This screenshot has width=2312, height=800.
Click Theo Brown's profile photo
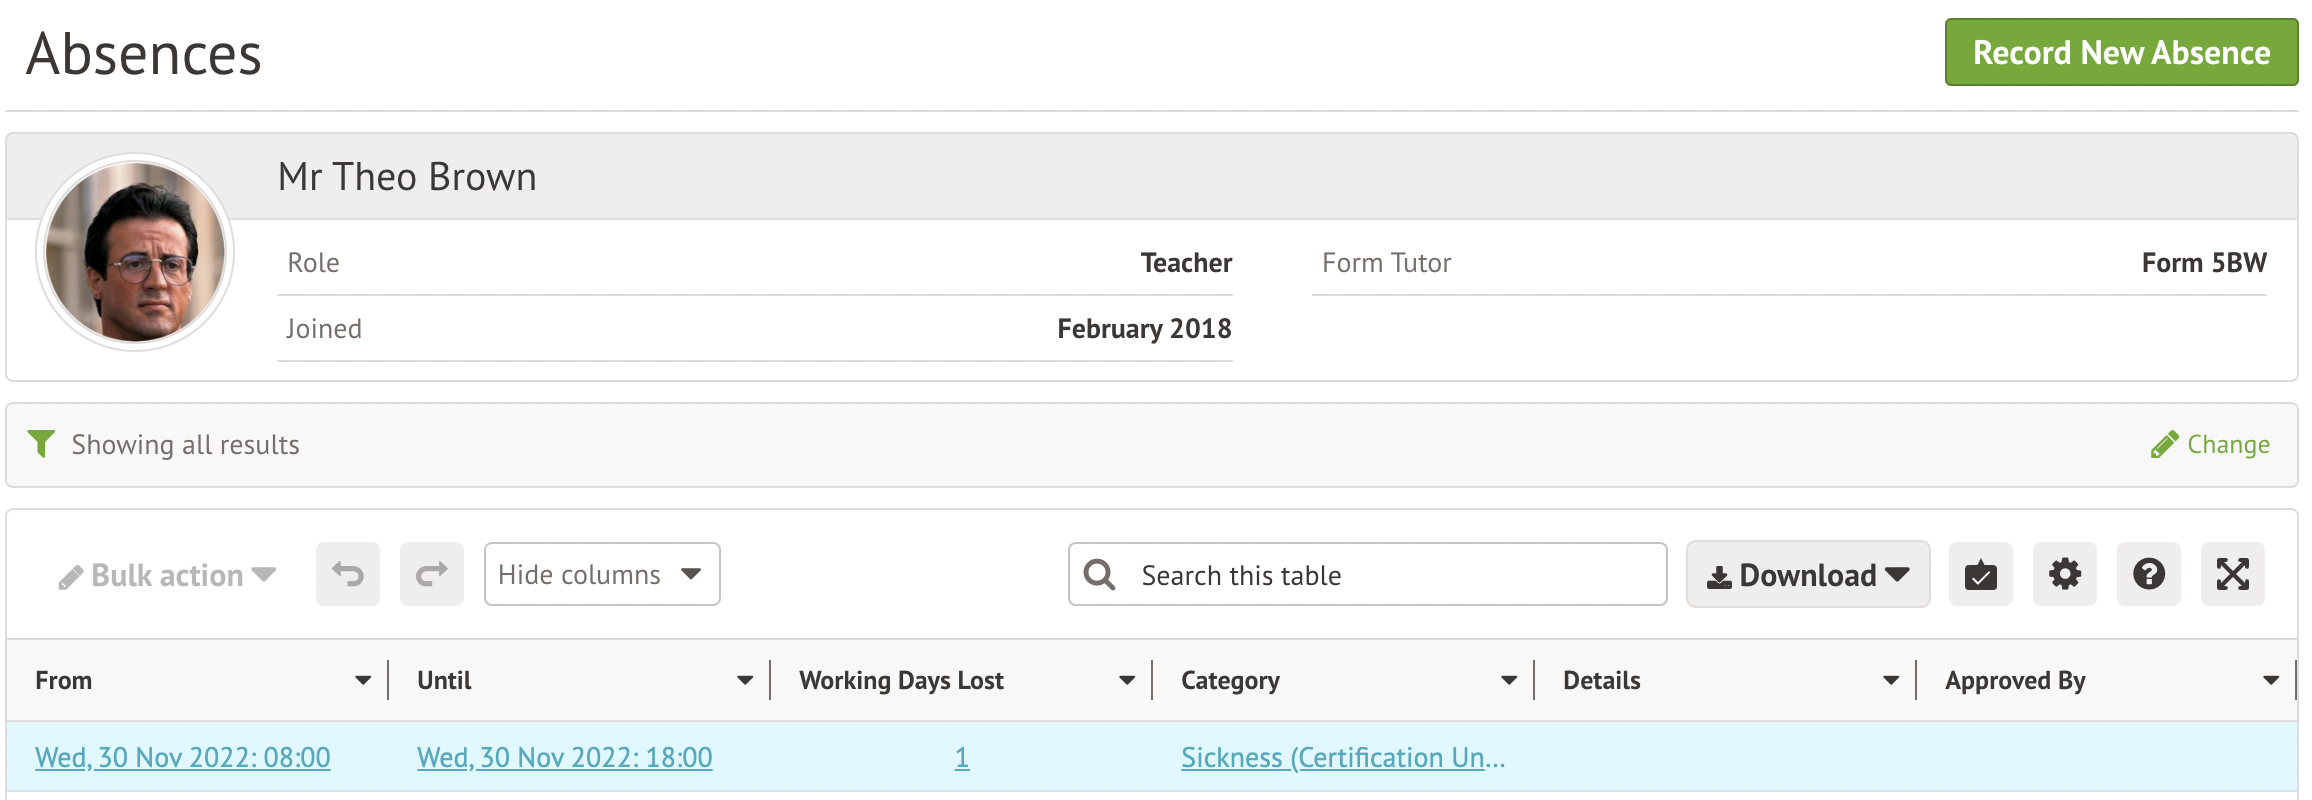tap(135, 252)
